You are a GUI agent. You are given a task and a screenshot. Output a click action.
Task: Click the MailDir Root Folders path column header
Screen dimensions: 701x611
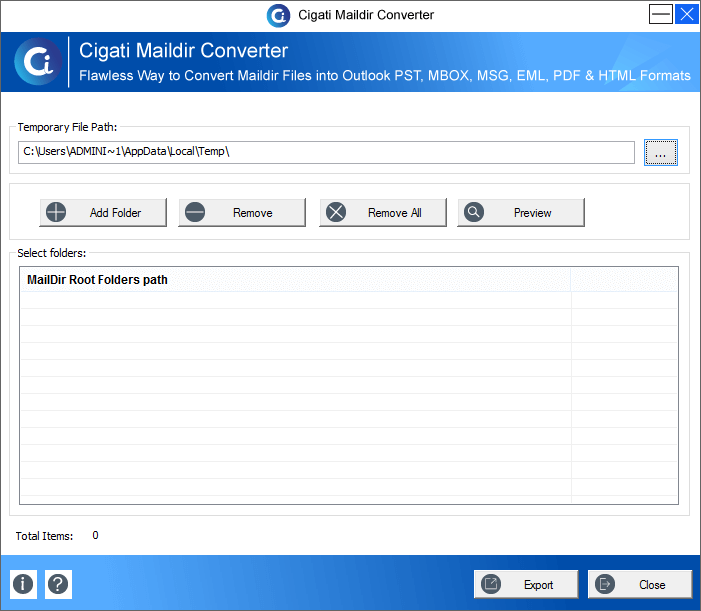tap(296, 280)
